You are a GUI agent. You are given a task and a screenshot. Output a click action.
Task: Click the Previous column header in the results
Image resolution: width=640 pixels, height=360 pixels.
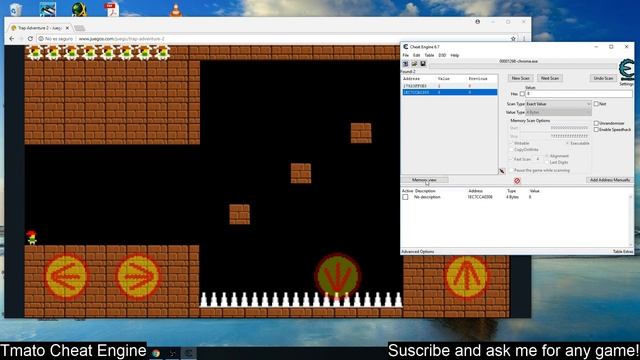tap(478, 78)
